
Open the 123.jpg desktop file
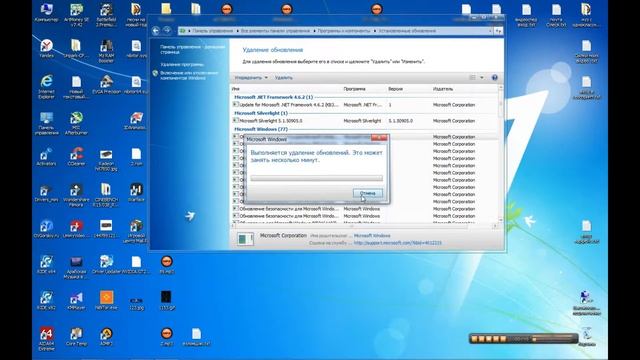click(x=136, y=303)
